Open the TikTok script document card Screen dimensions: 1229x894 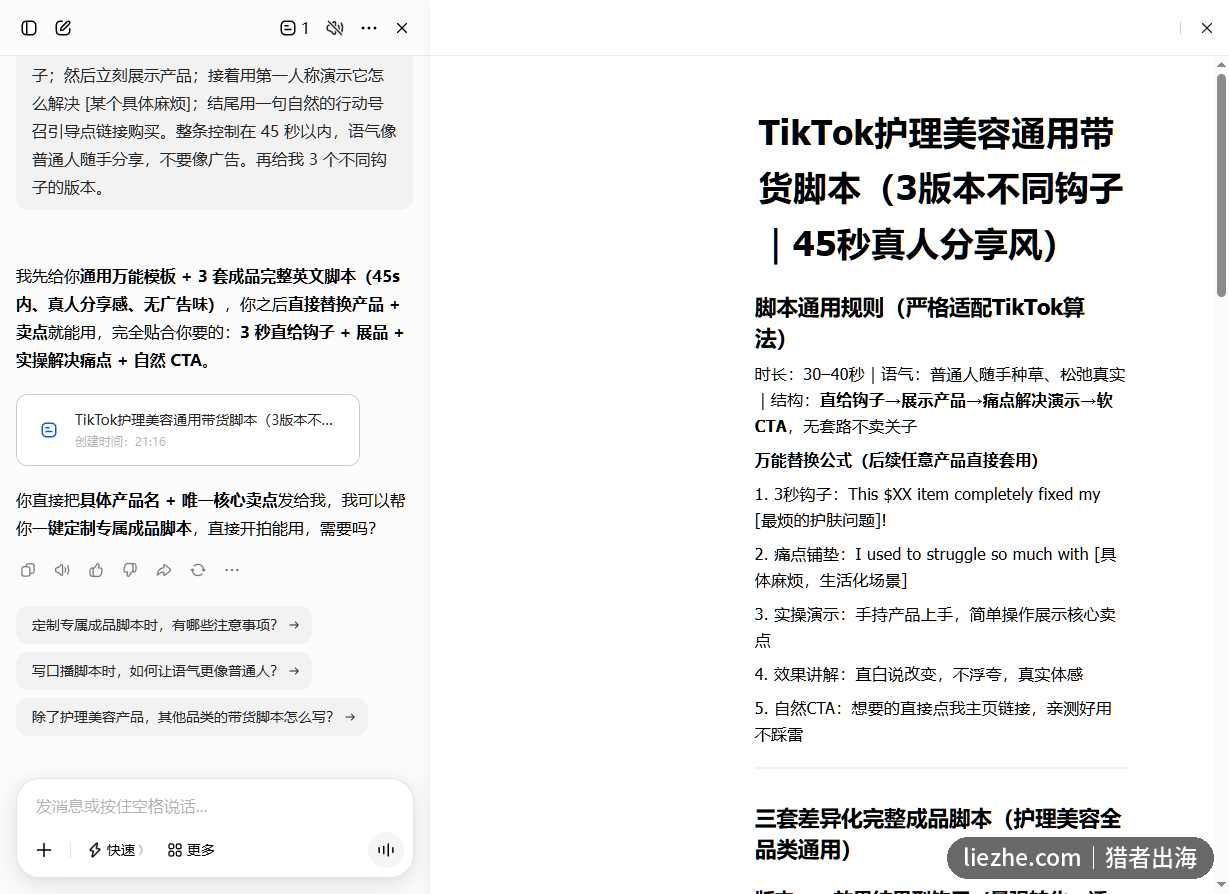(188, 430)
